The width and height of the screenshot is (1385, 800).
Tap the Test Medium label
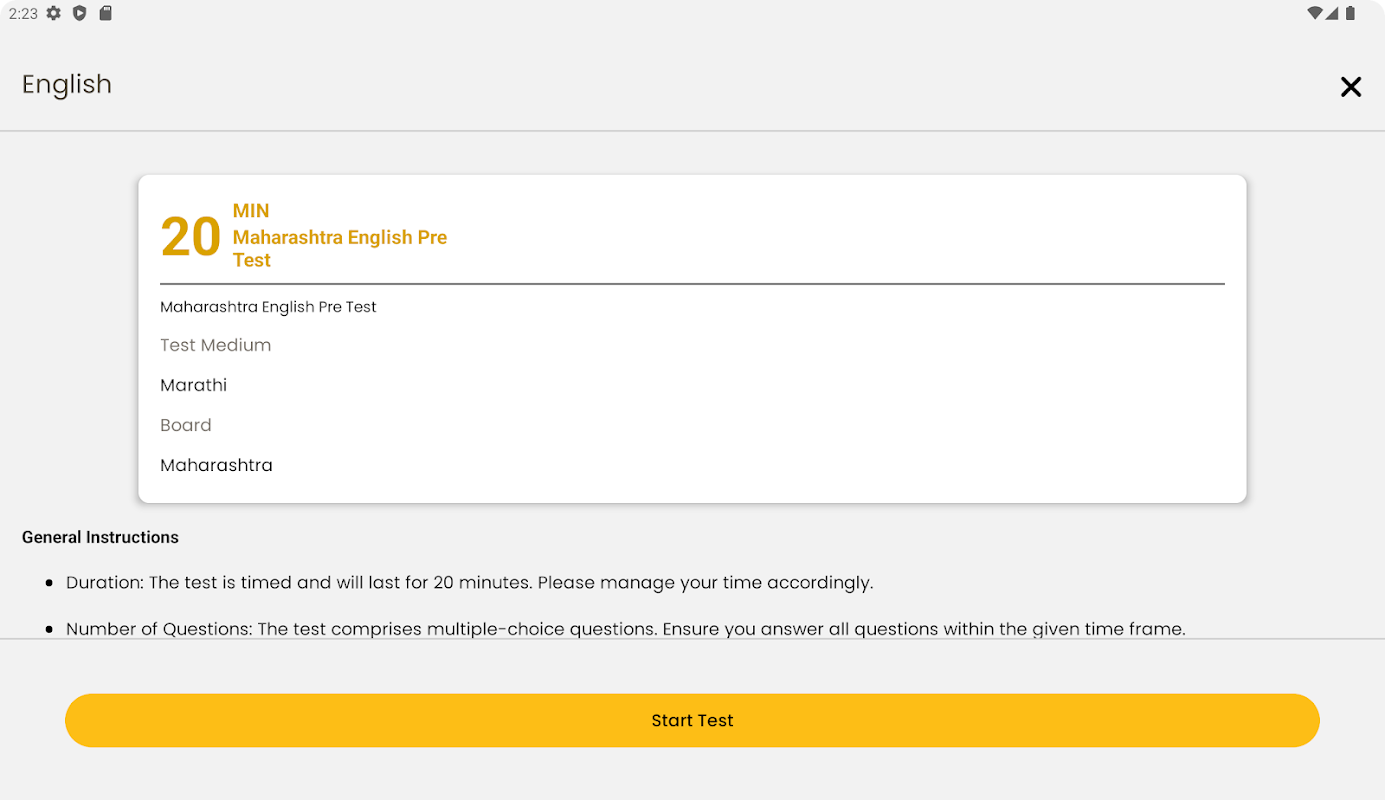[215, 345]
